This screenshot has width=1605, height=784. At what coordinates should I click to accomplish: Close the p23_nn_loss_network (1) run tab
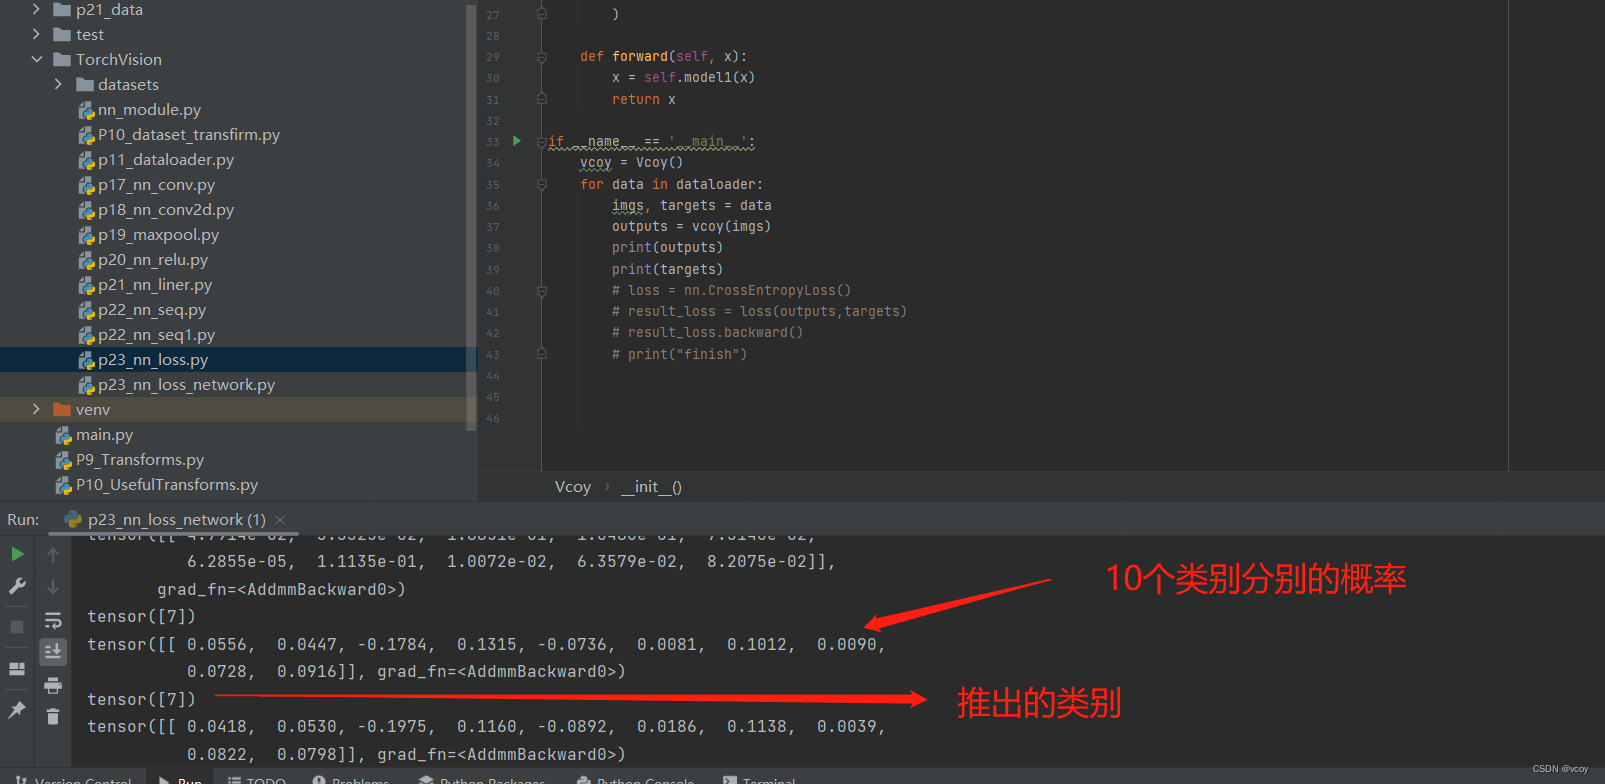[x=280, y=520]
